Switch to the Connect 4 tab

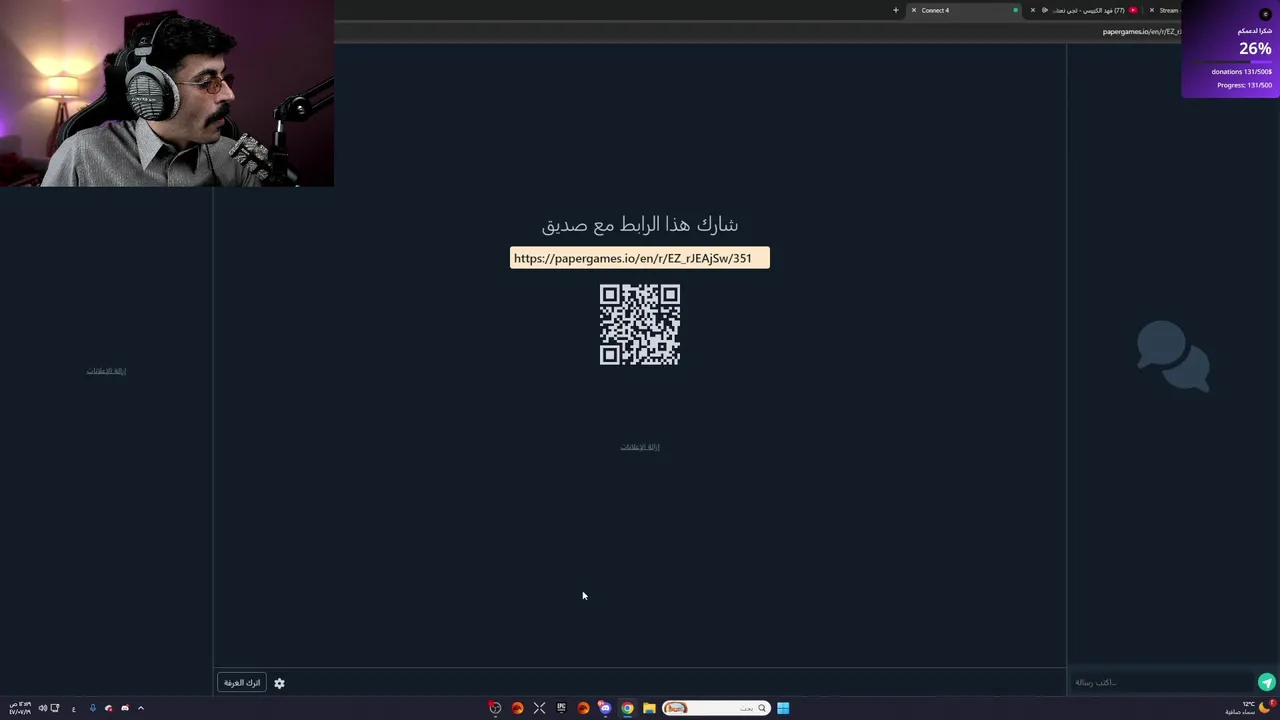pyautogui.click(x=965, y=10)
